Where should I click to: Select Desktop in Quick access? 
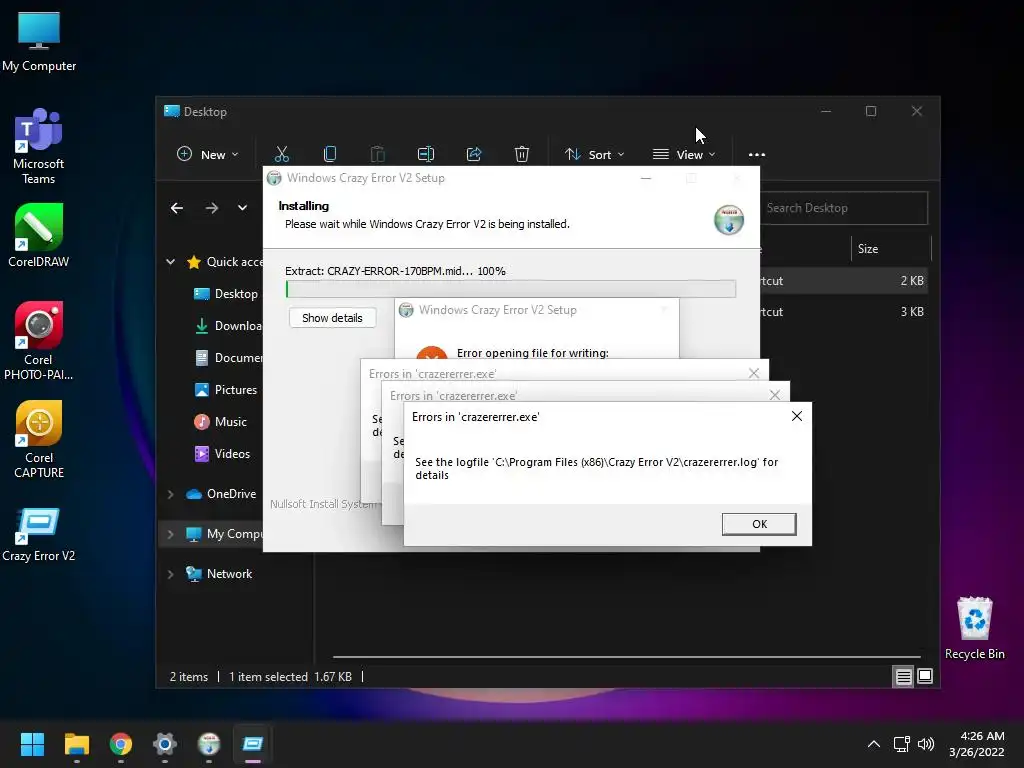tap(226, 294)
